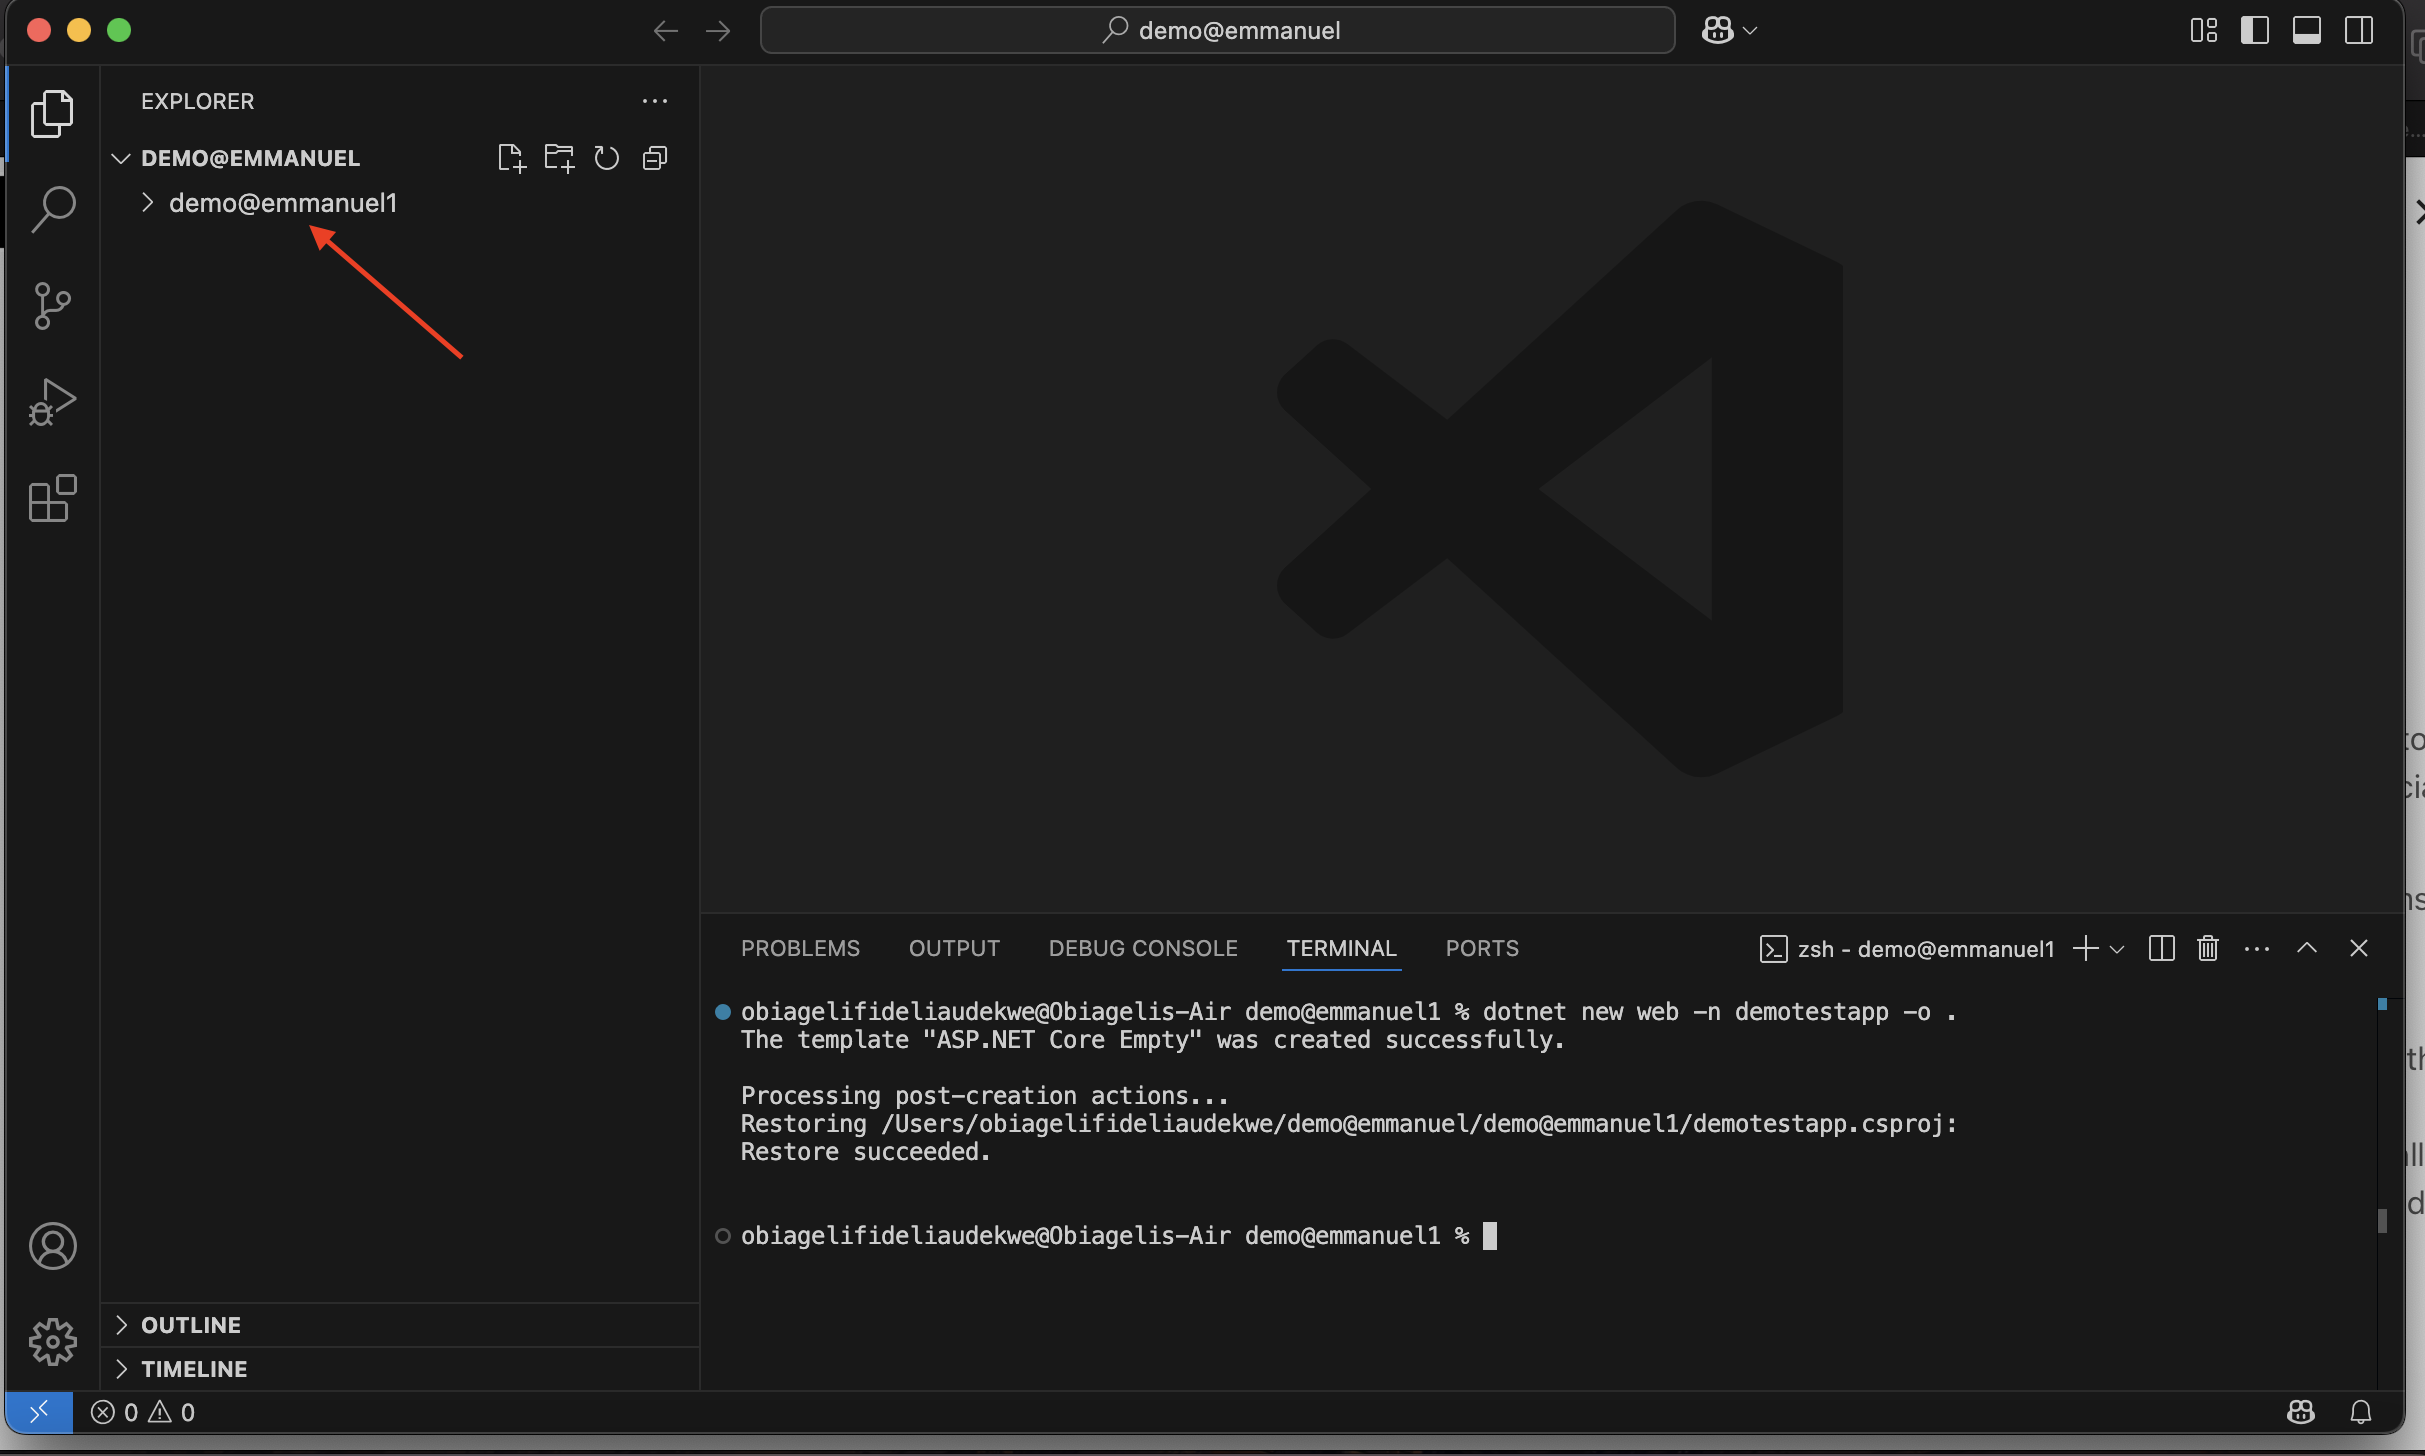Show errors and warnings count

click(143, 1412)
